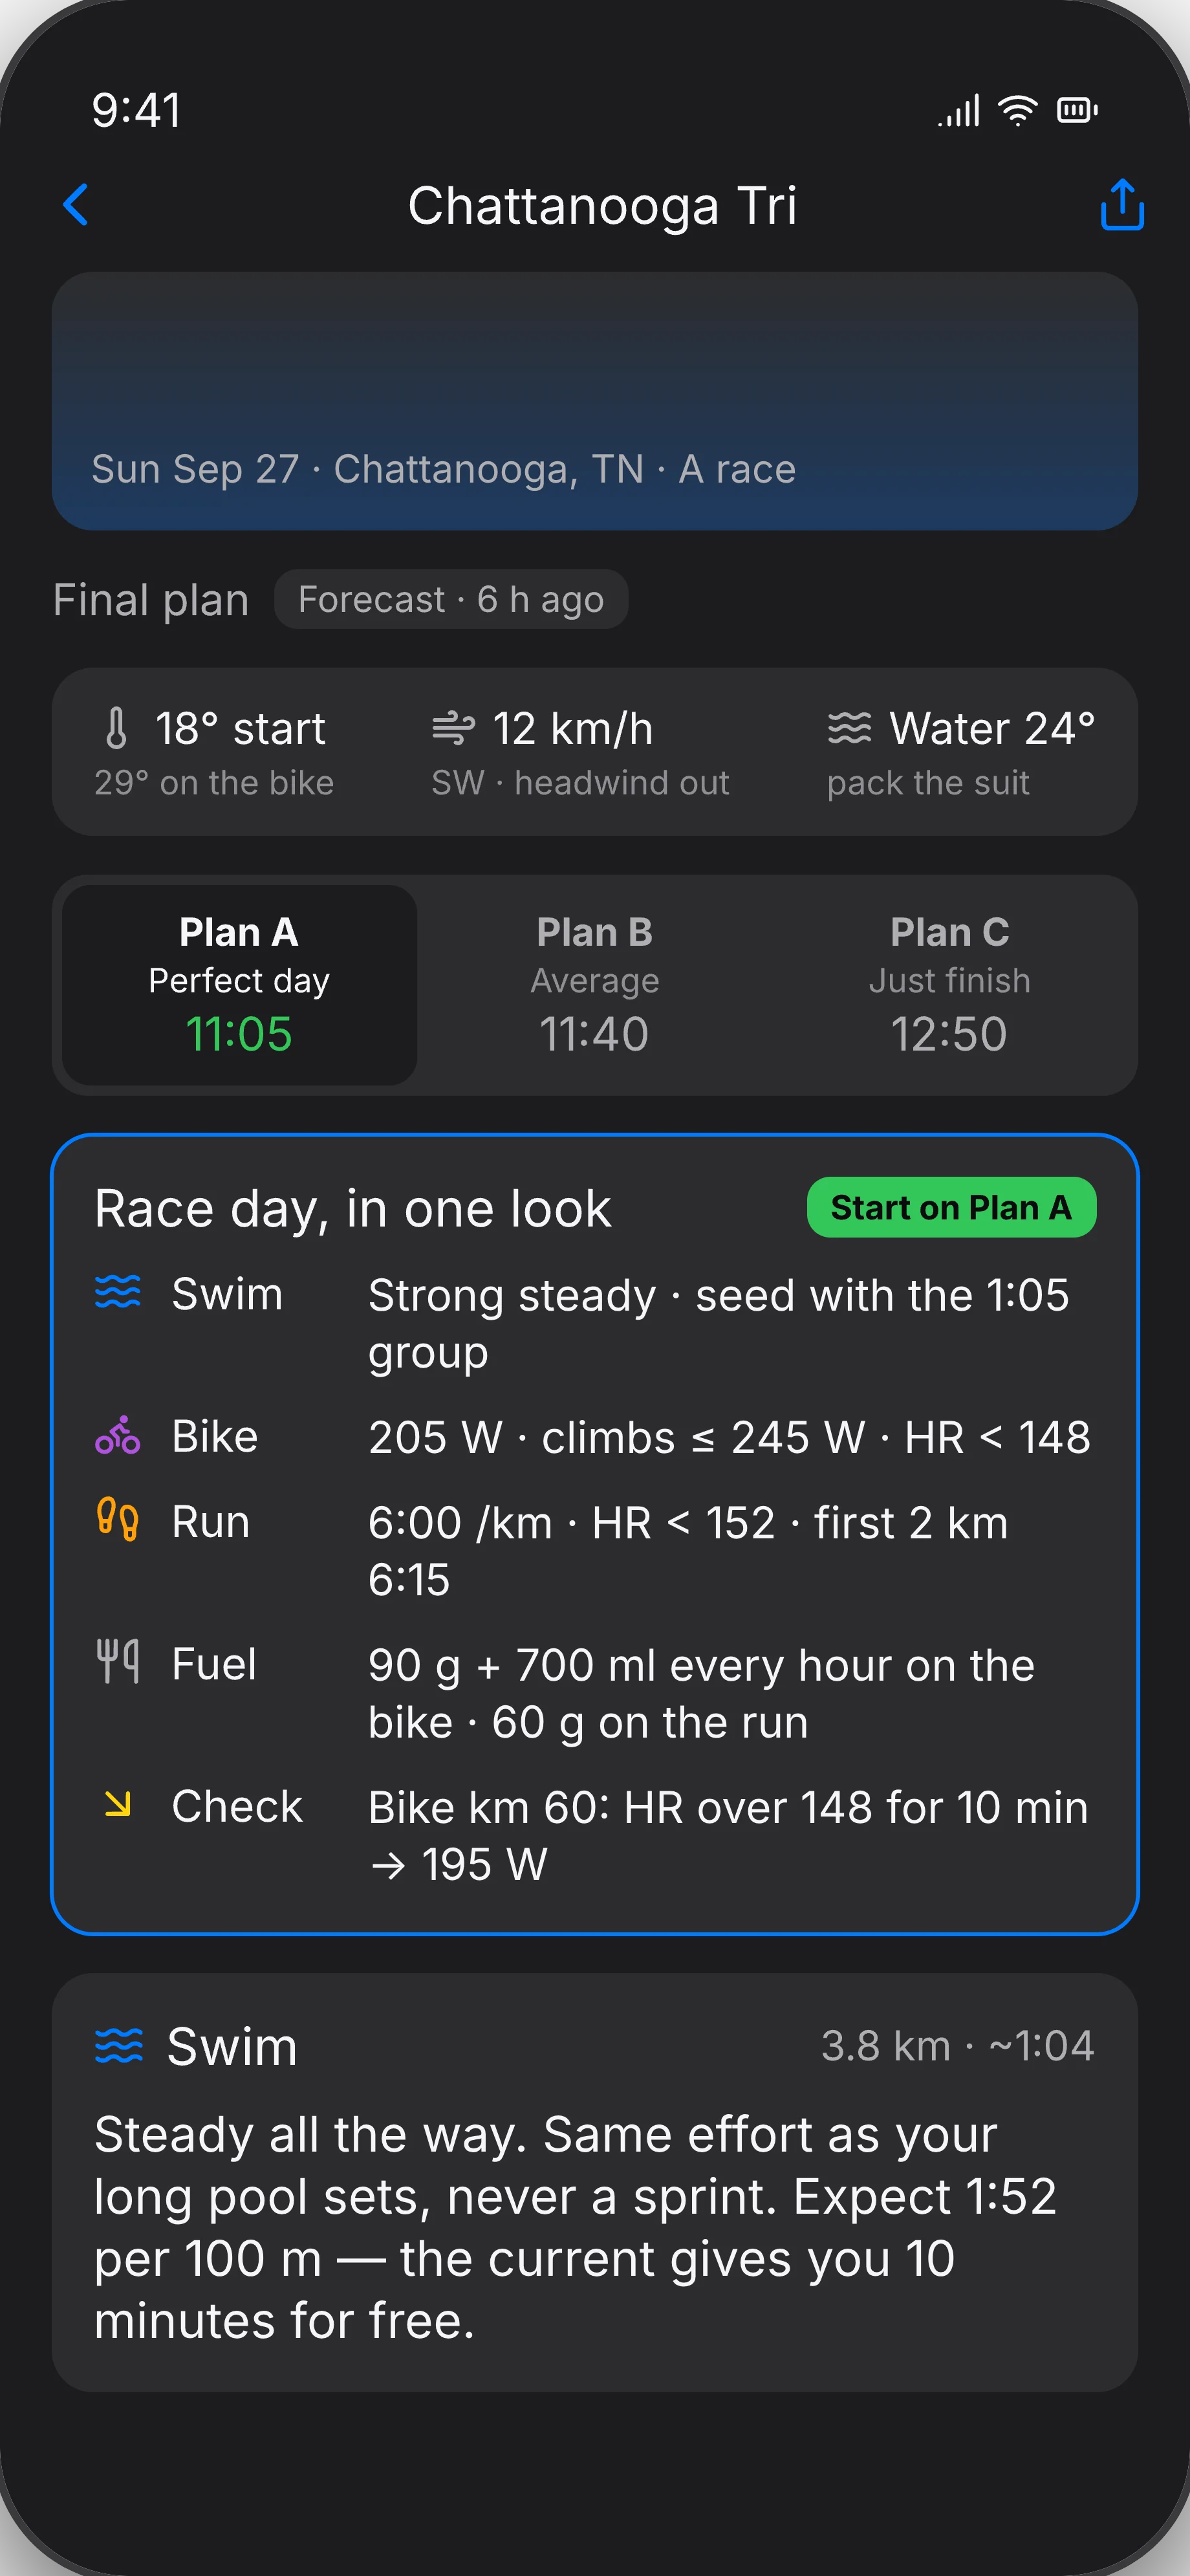Tap the thermometer temperature icon

(x=117, y=728)
